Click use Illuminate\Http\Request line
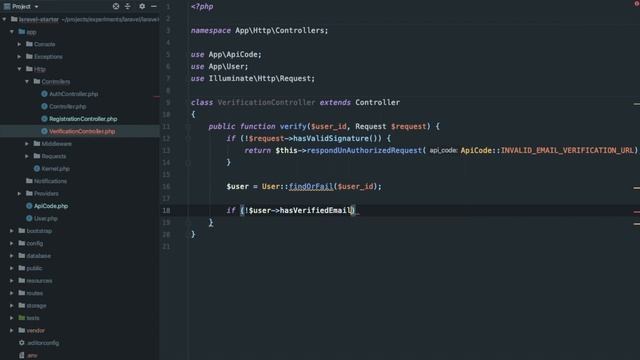 tap(253, 78)
